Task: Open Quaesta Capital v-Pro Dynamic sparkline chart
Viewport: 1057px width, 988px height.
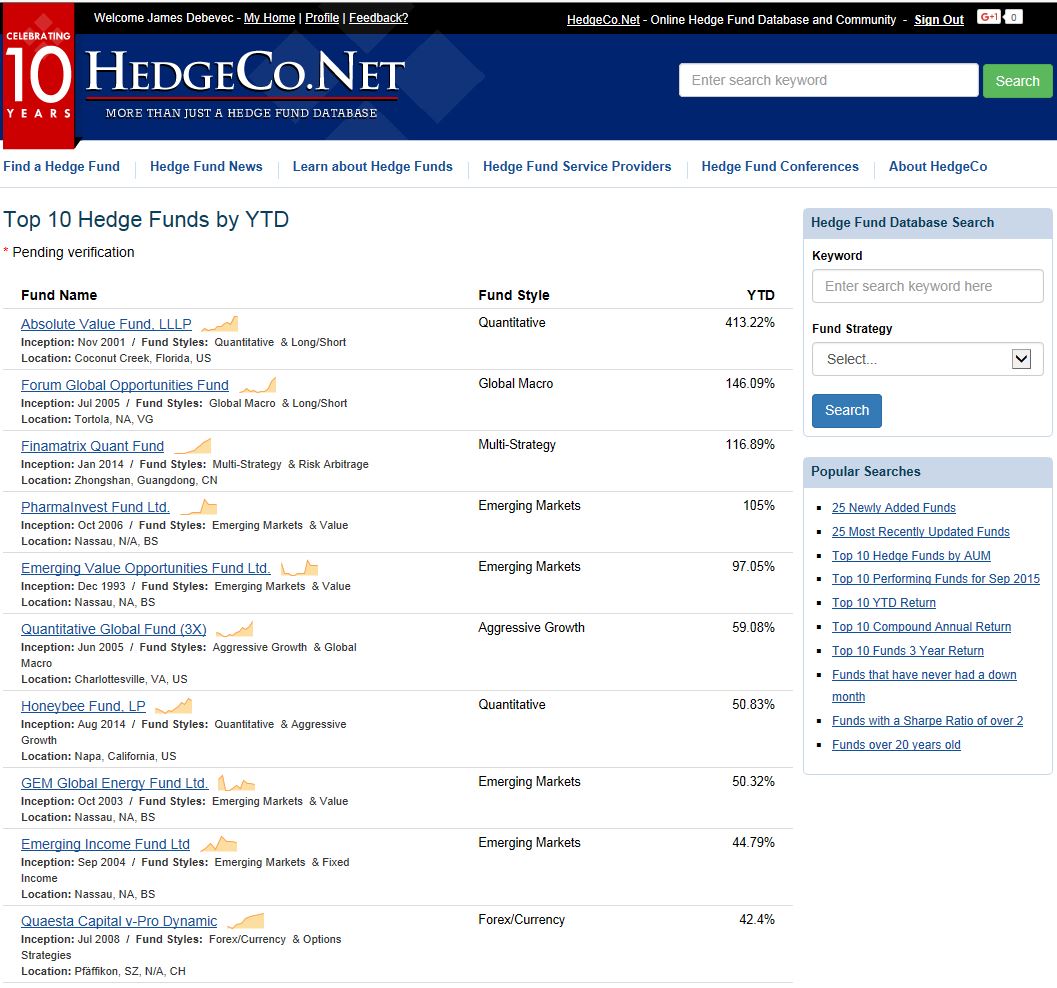Action: pos(245,921)
